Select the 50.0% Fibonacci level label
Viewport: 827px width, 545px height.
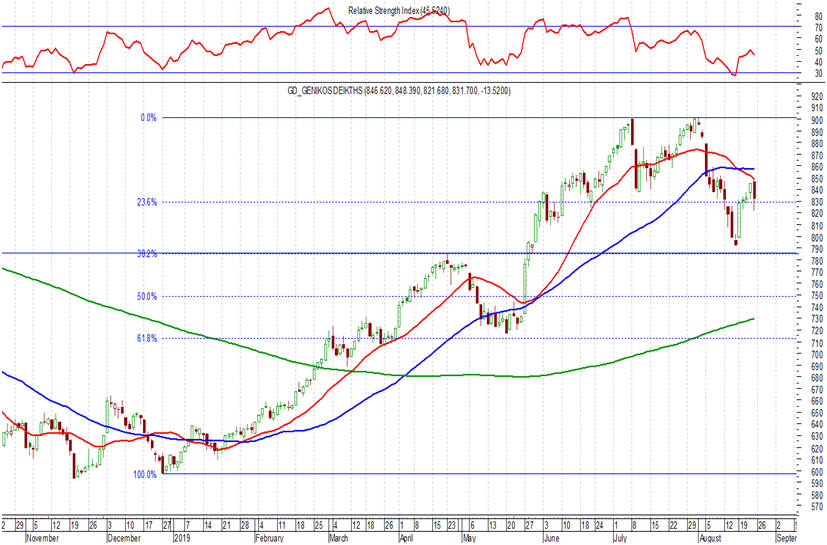click(147, 297)
